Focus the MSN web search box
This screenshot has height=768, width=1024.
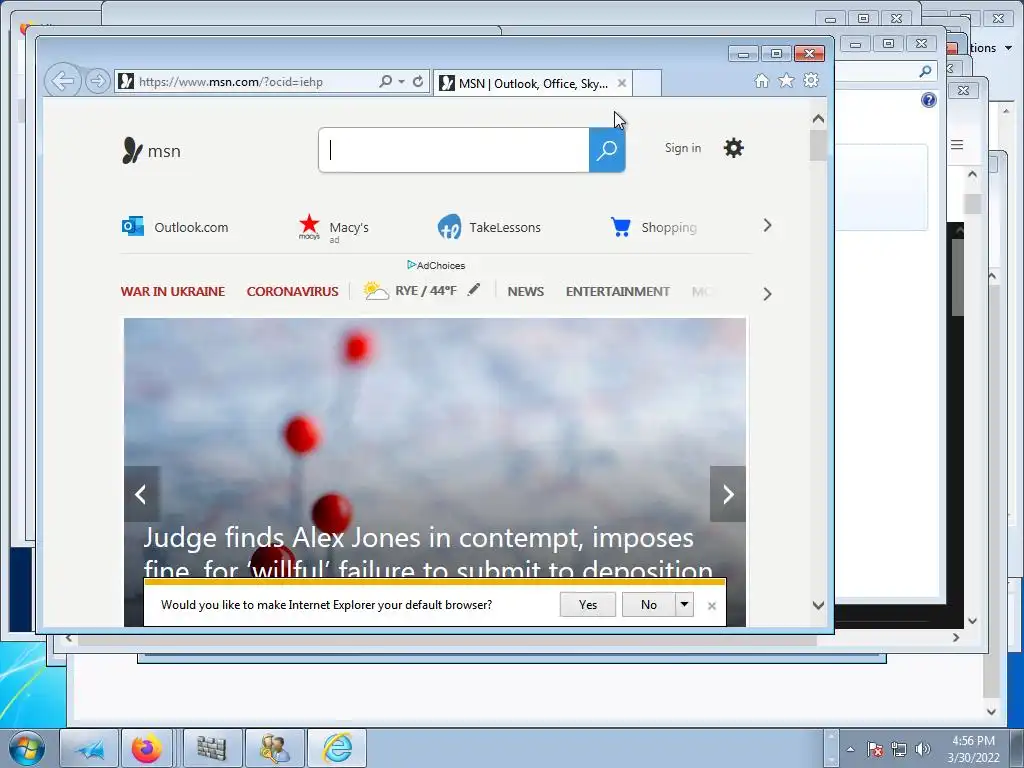click(454, 150)
